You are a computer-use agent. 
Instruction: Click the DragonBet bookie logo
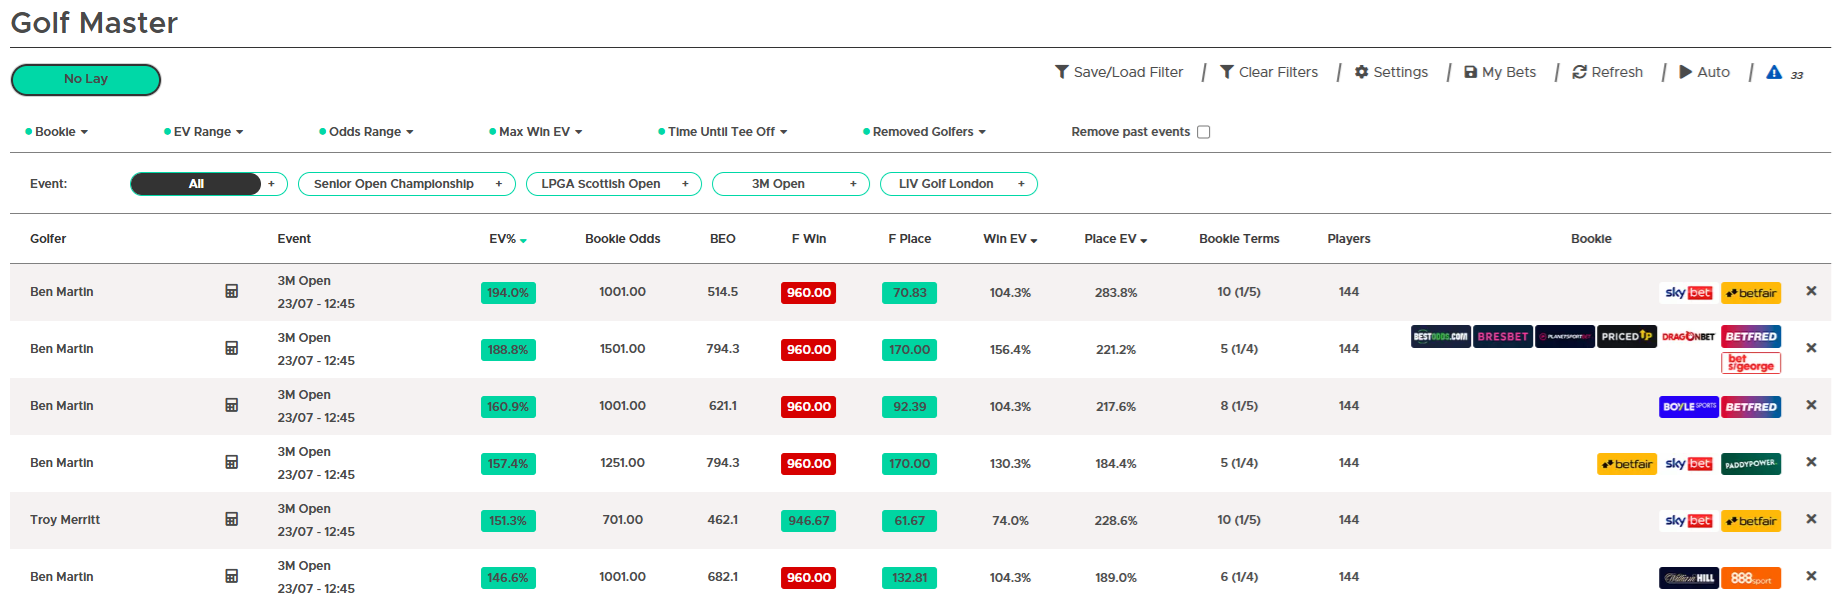click(x=1688, y=337)
